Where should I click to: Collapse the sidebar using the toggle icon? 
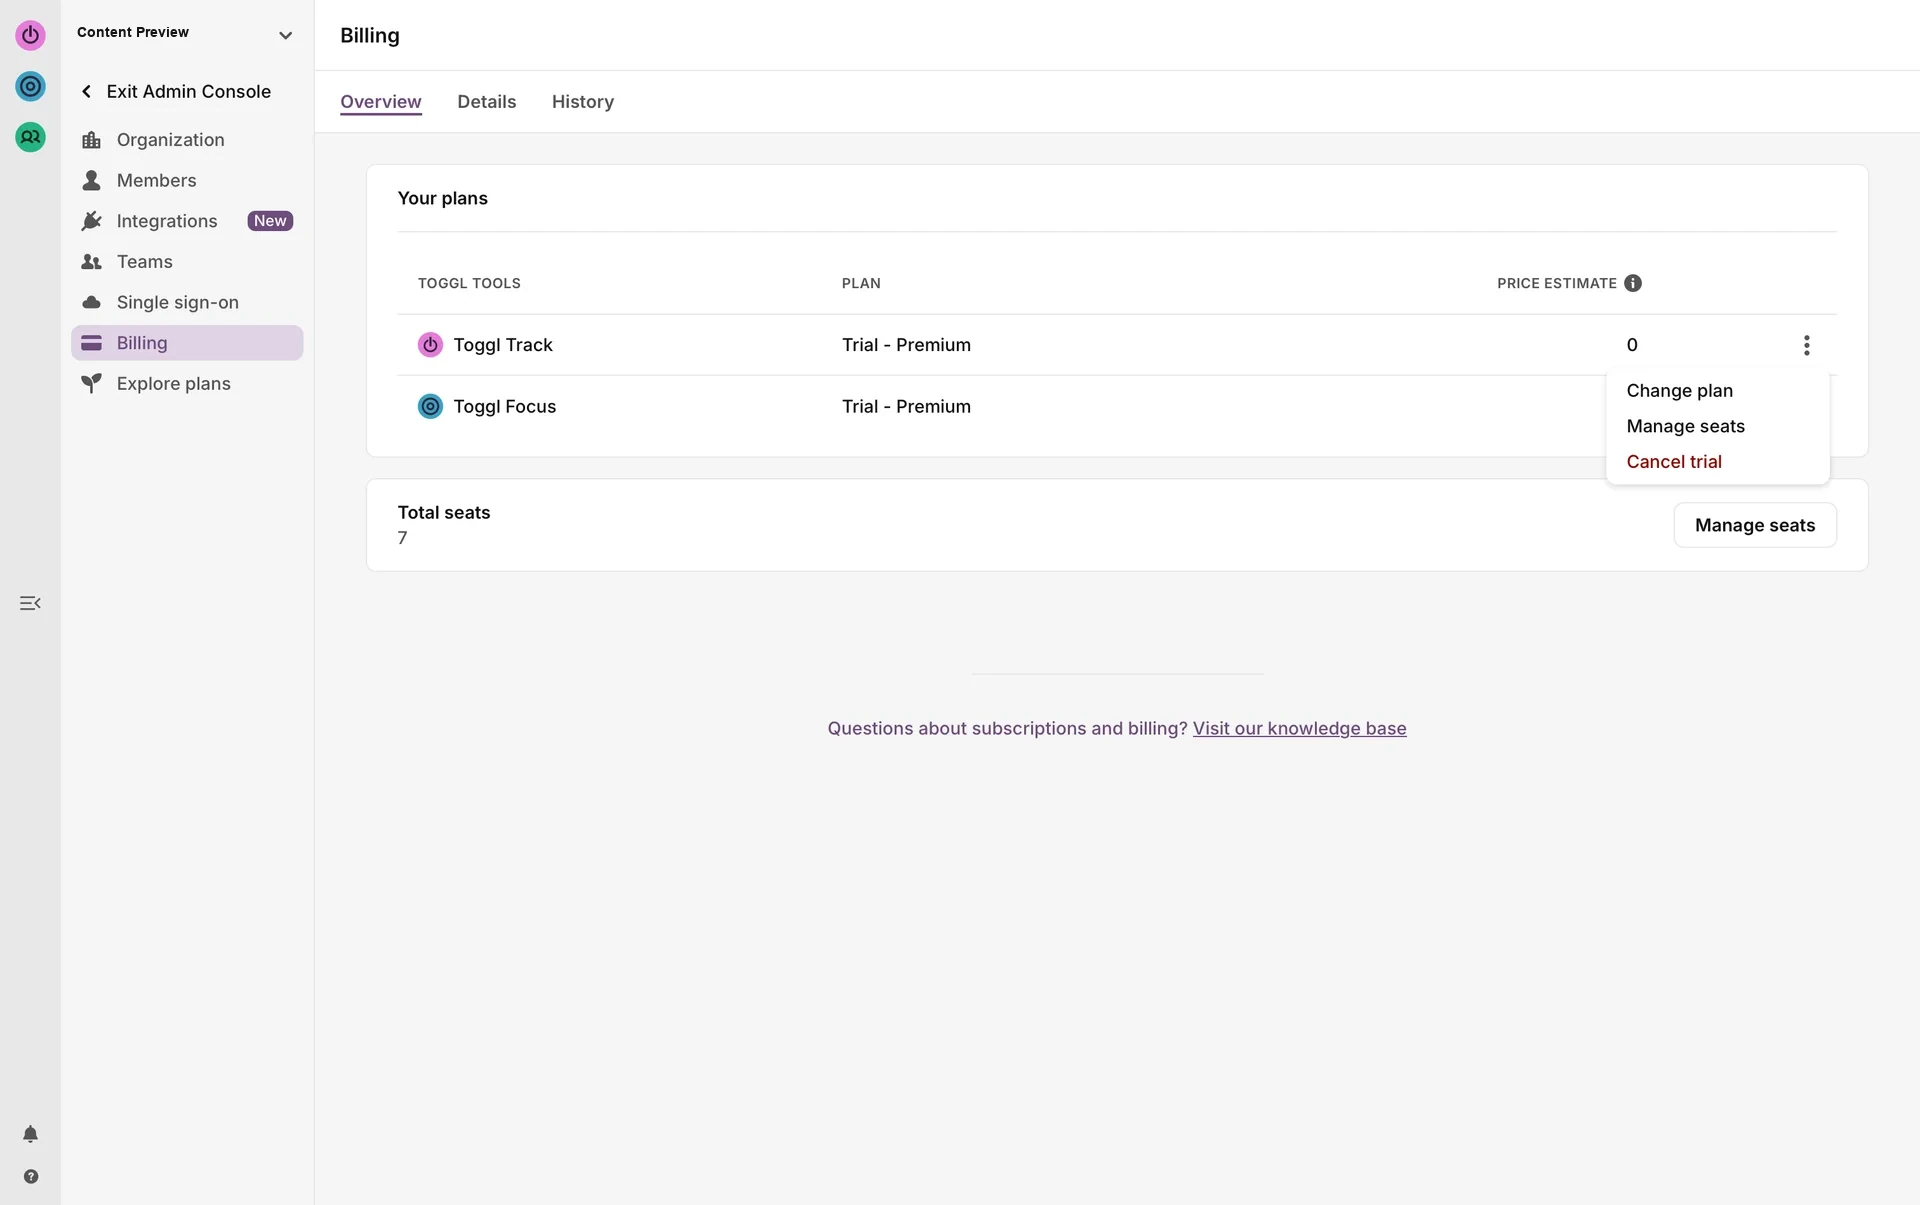tap(30, 603)
